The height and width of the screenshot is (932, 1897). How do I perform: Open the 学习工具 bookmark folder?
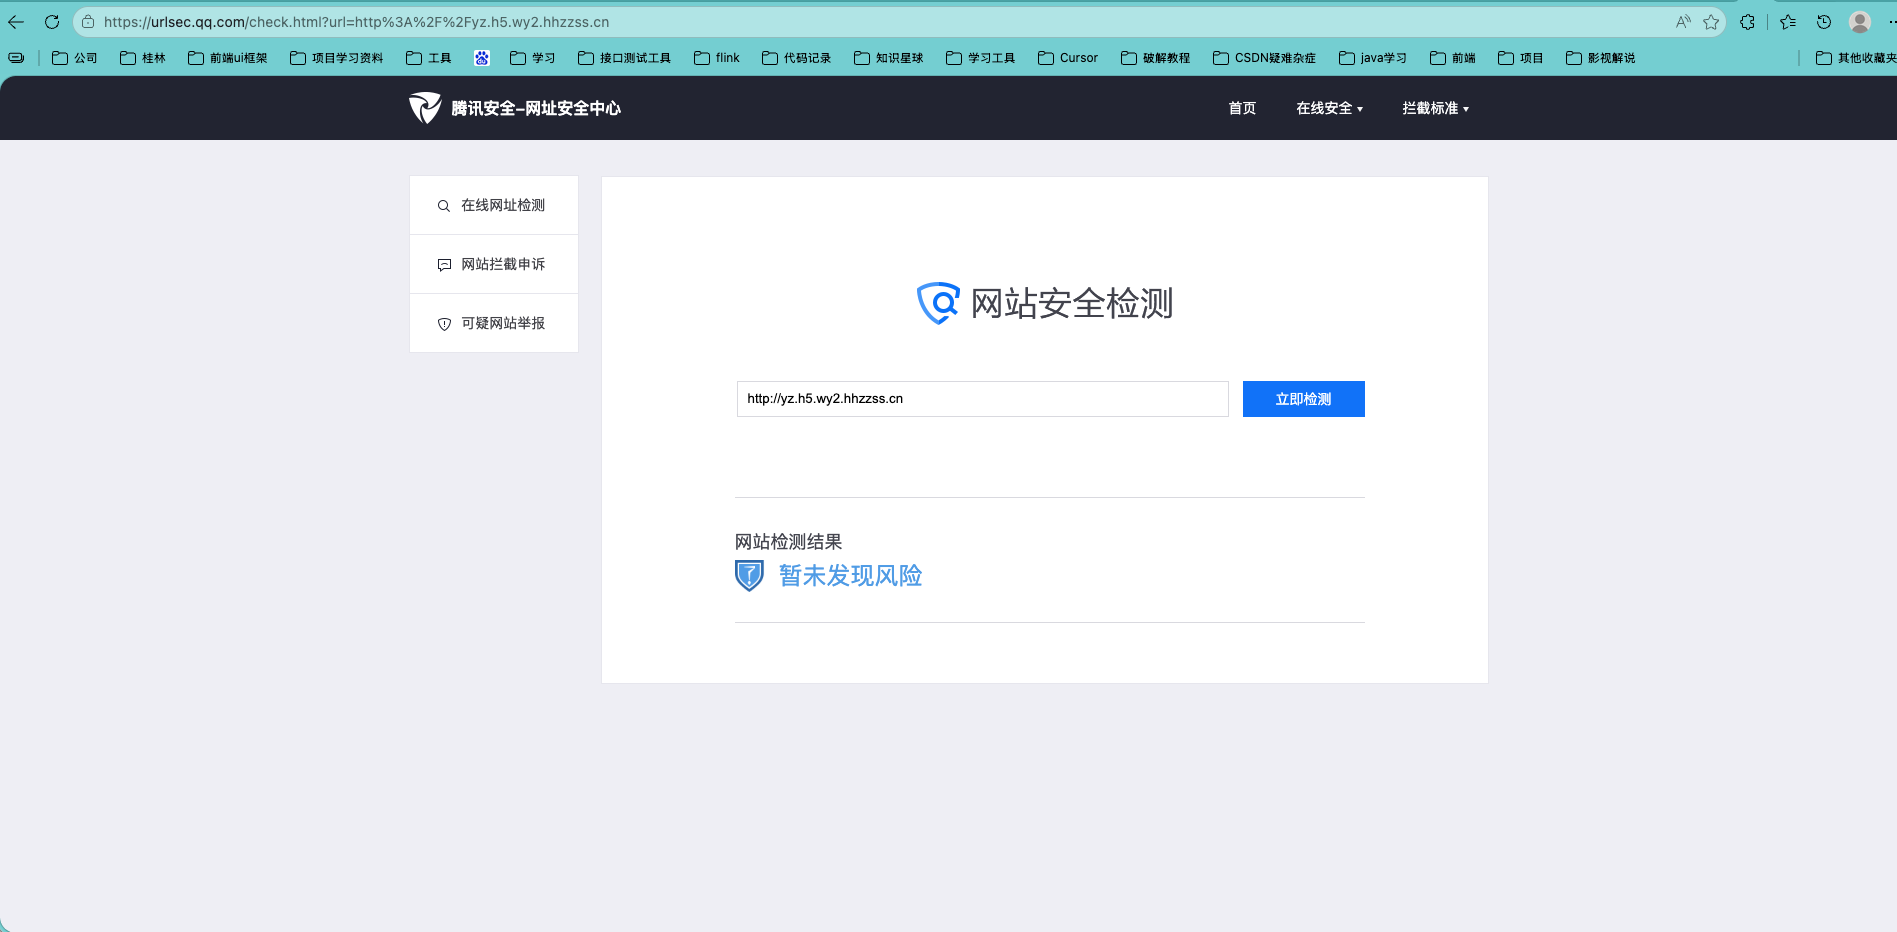click(x=981, y=58)
